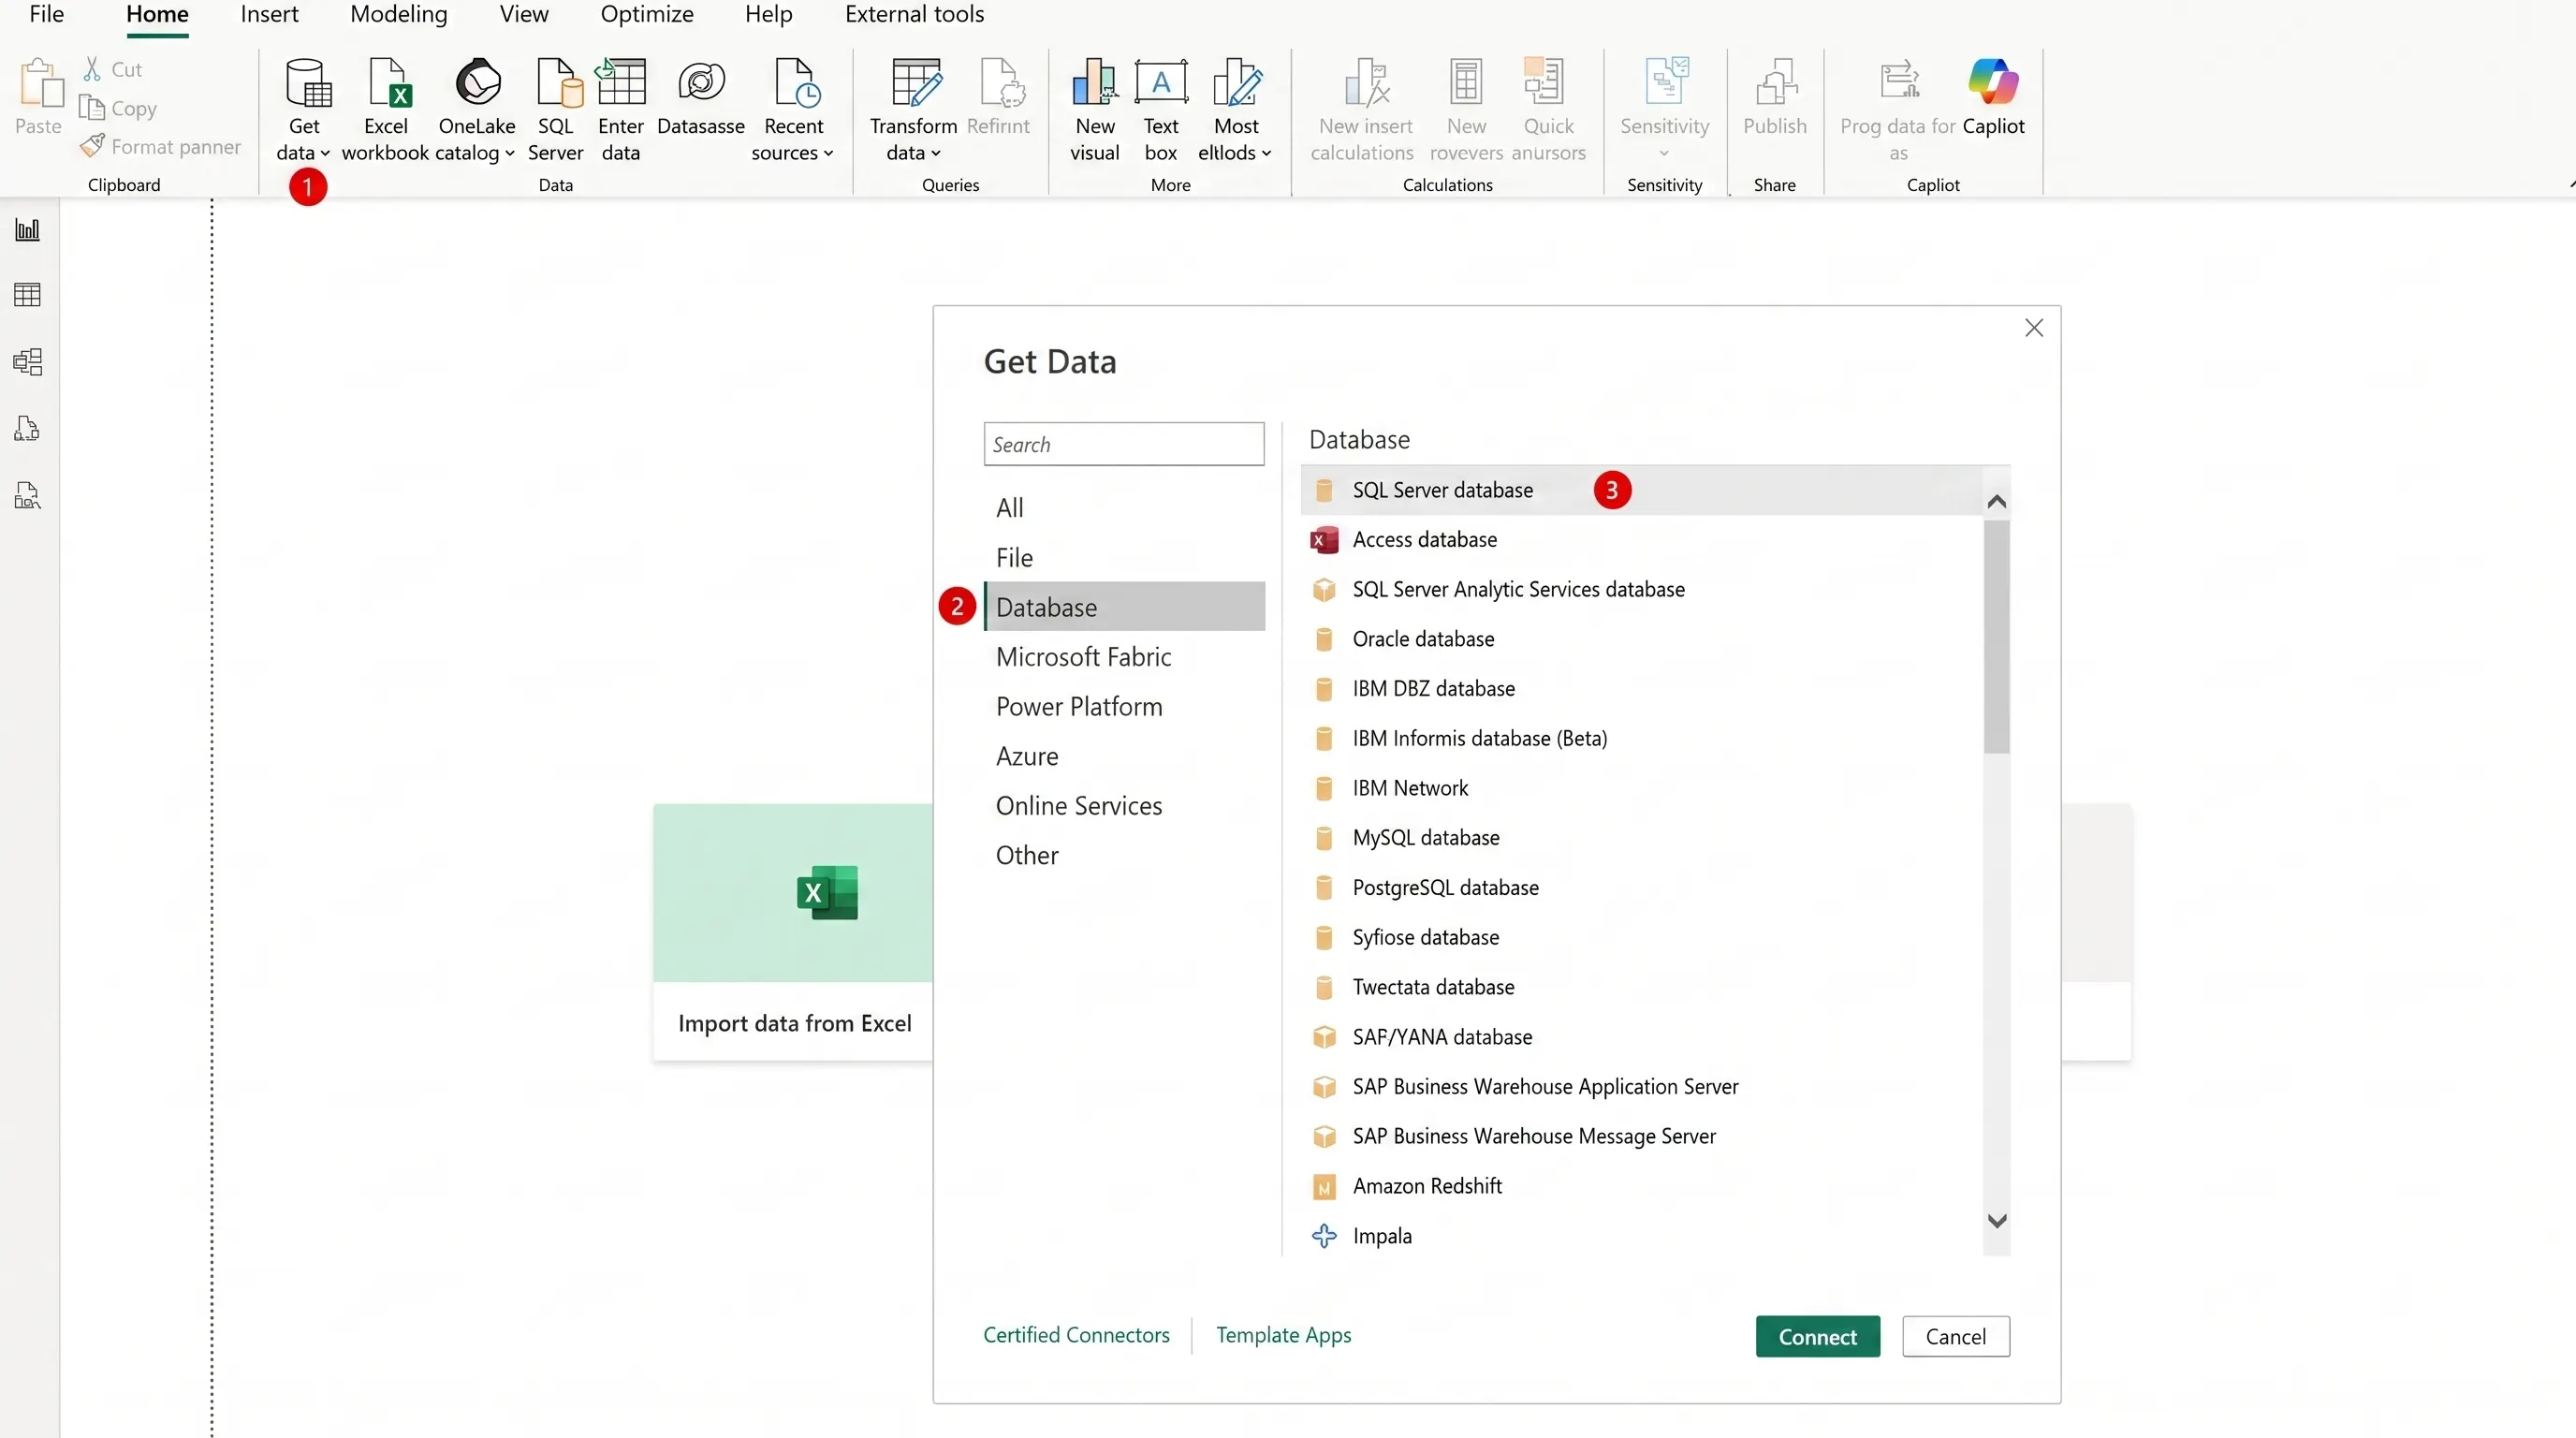Switch to the Modeling tab
The image size is (2576, 1438).
tap(399, 14)
